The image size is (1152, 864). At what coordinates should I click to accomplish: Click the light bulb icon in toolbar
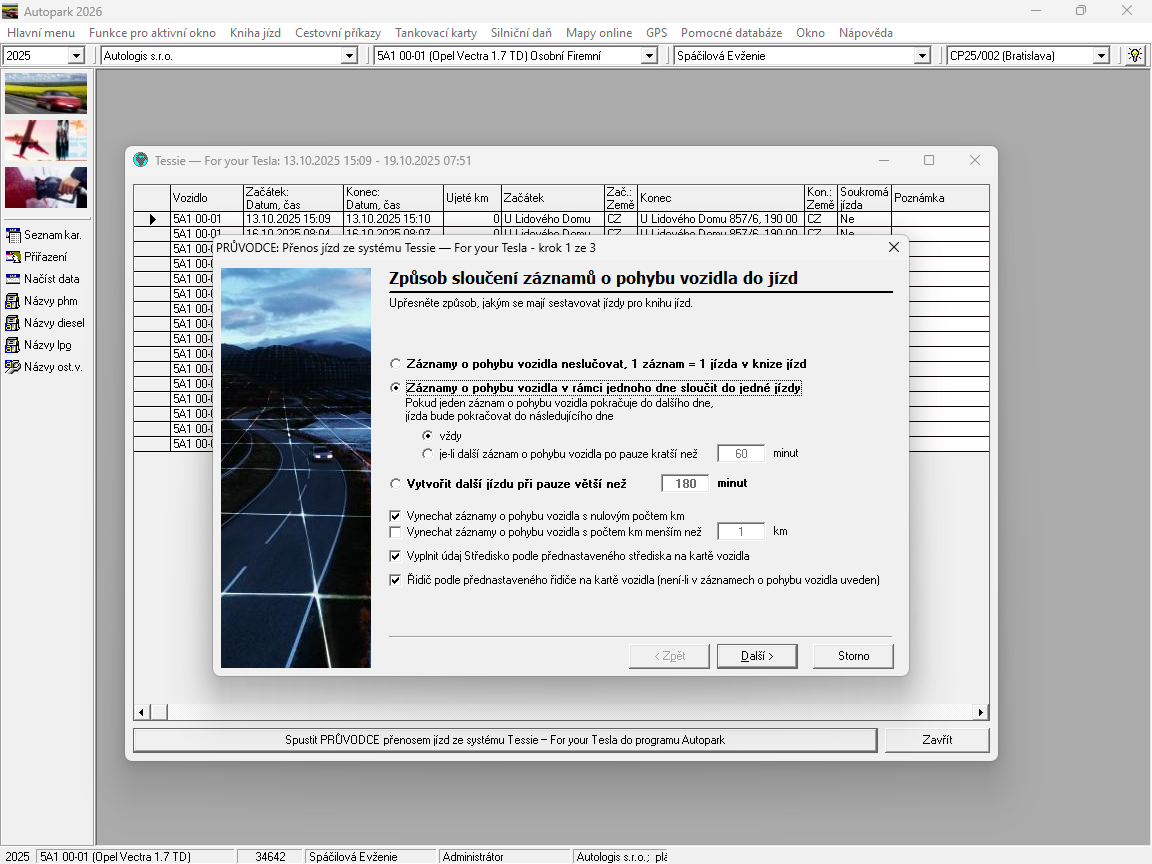pyautogui.click(x=1135, y=56)
